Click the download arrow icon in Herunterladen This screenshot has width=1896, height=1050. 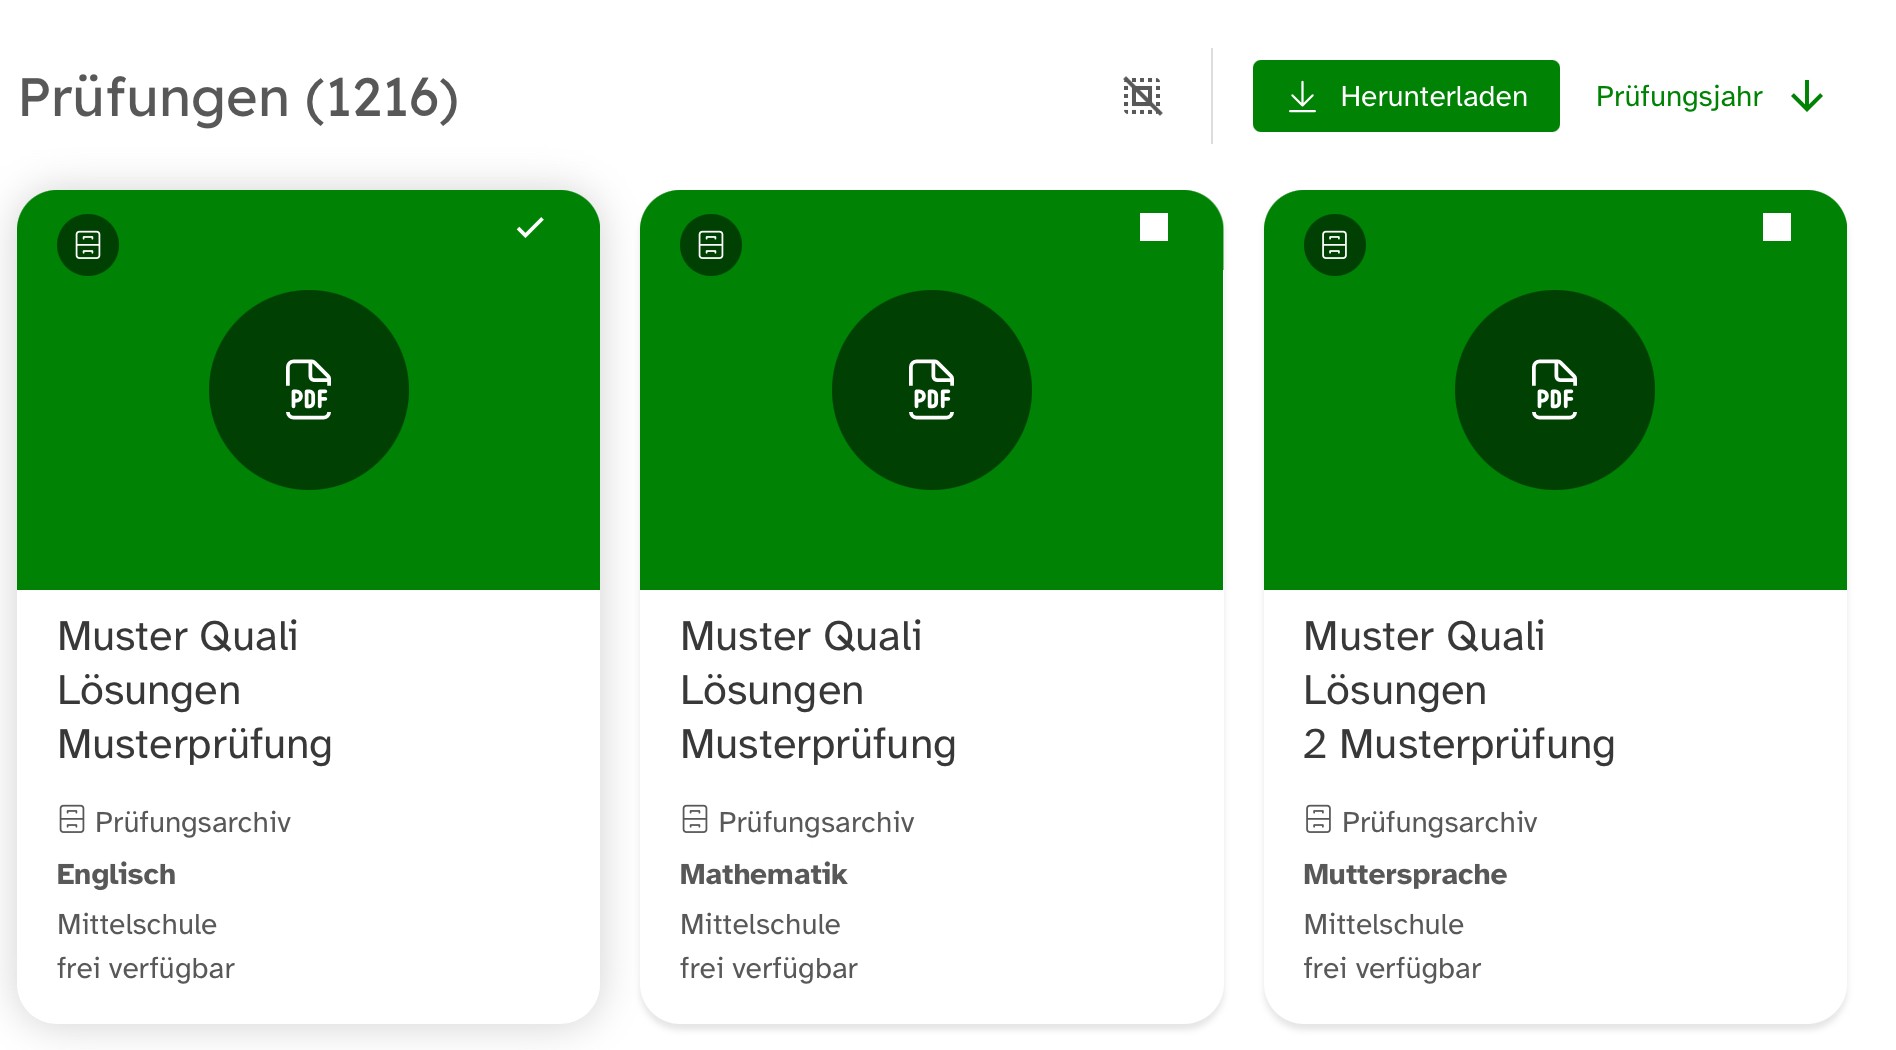tap(1302, 96)
